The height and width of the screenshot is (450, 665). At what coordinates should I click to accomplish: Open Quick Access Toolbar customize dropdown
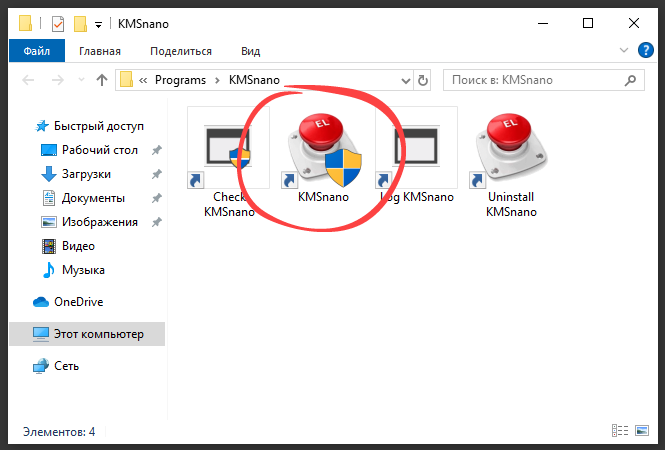[x=99, y=23]
